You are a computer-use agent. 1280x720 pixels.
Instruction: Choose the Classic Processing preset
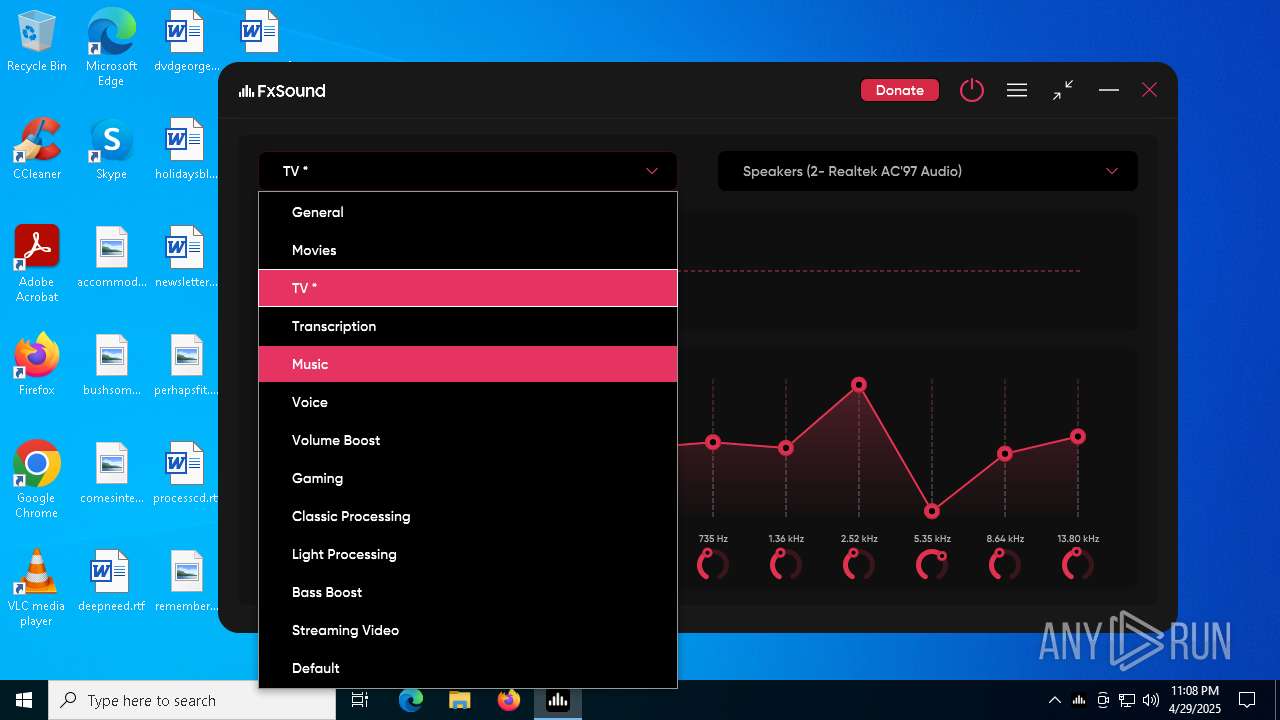click(x=468, y=516)
